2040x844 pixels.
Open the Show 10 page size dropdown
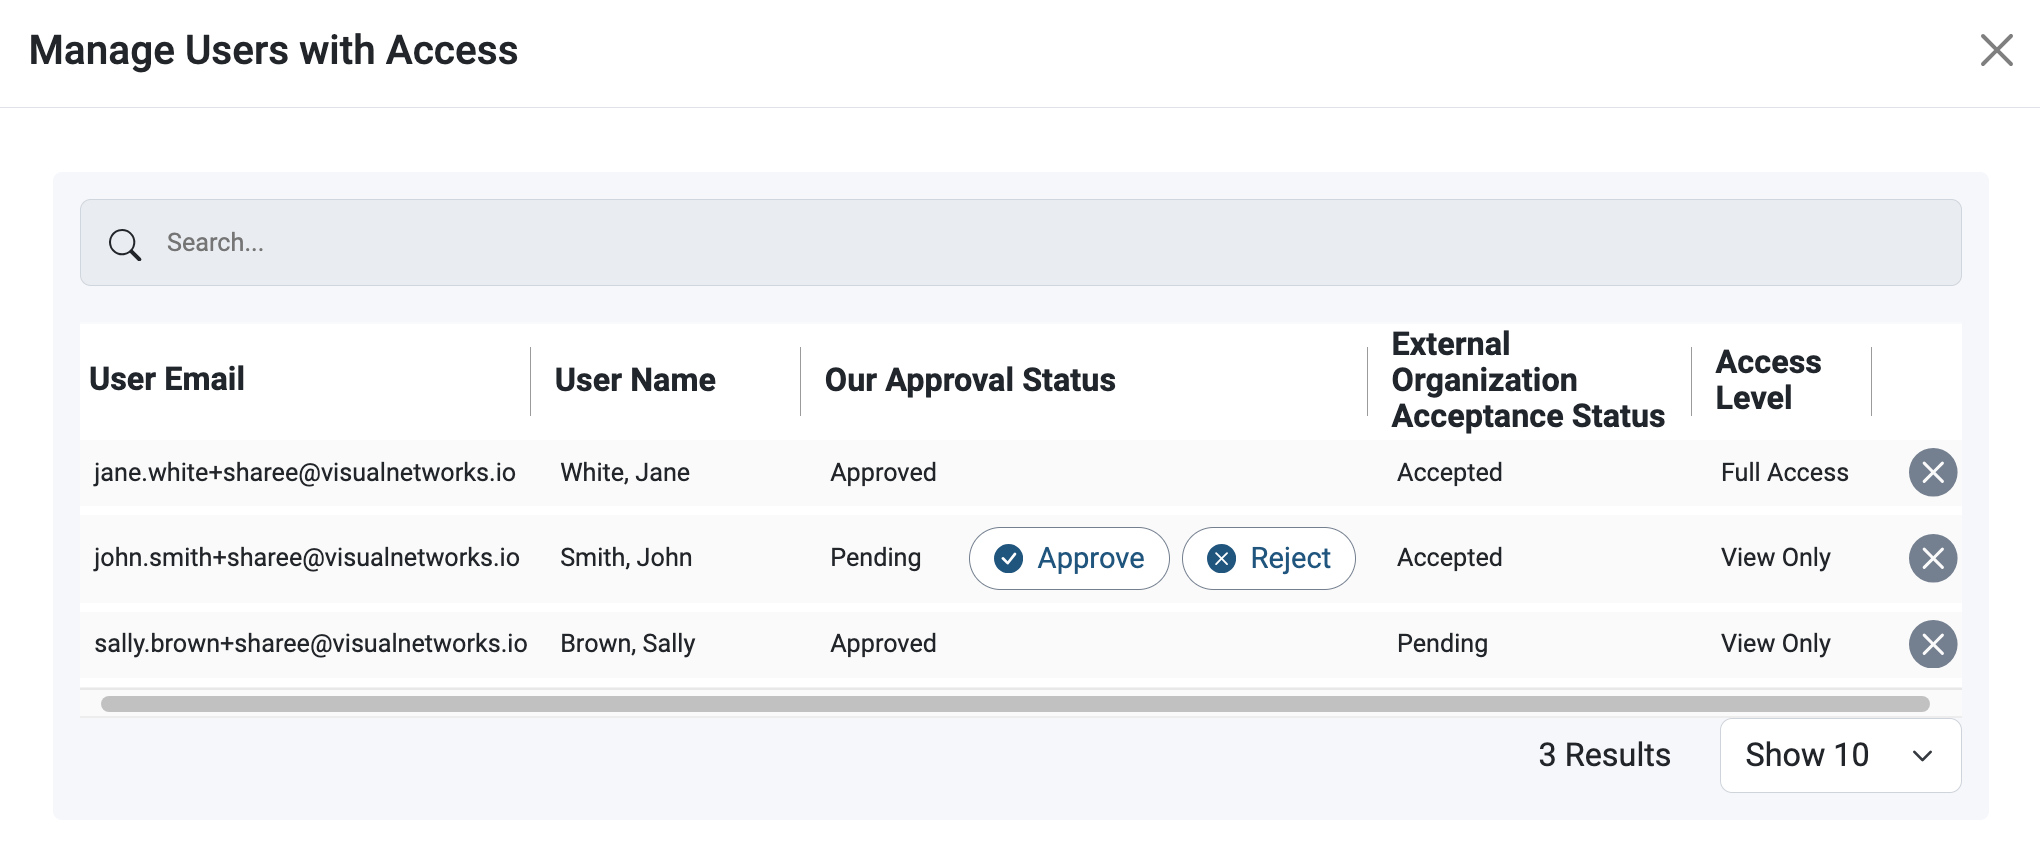coord(1840,755)
